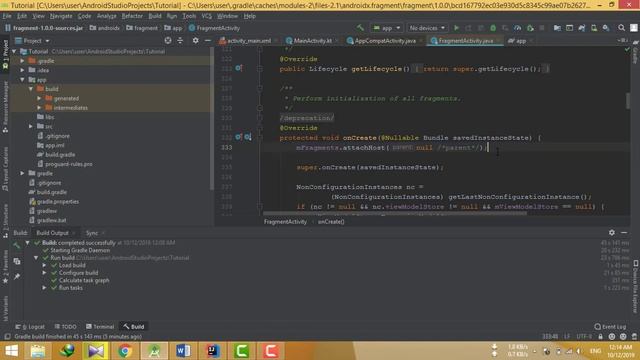Click the Make Project hammer icon
The image size is (640, 360).
(x=360, y=28)
